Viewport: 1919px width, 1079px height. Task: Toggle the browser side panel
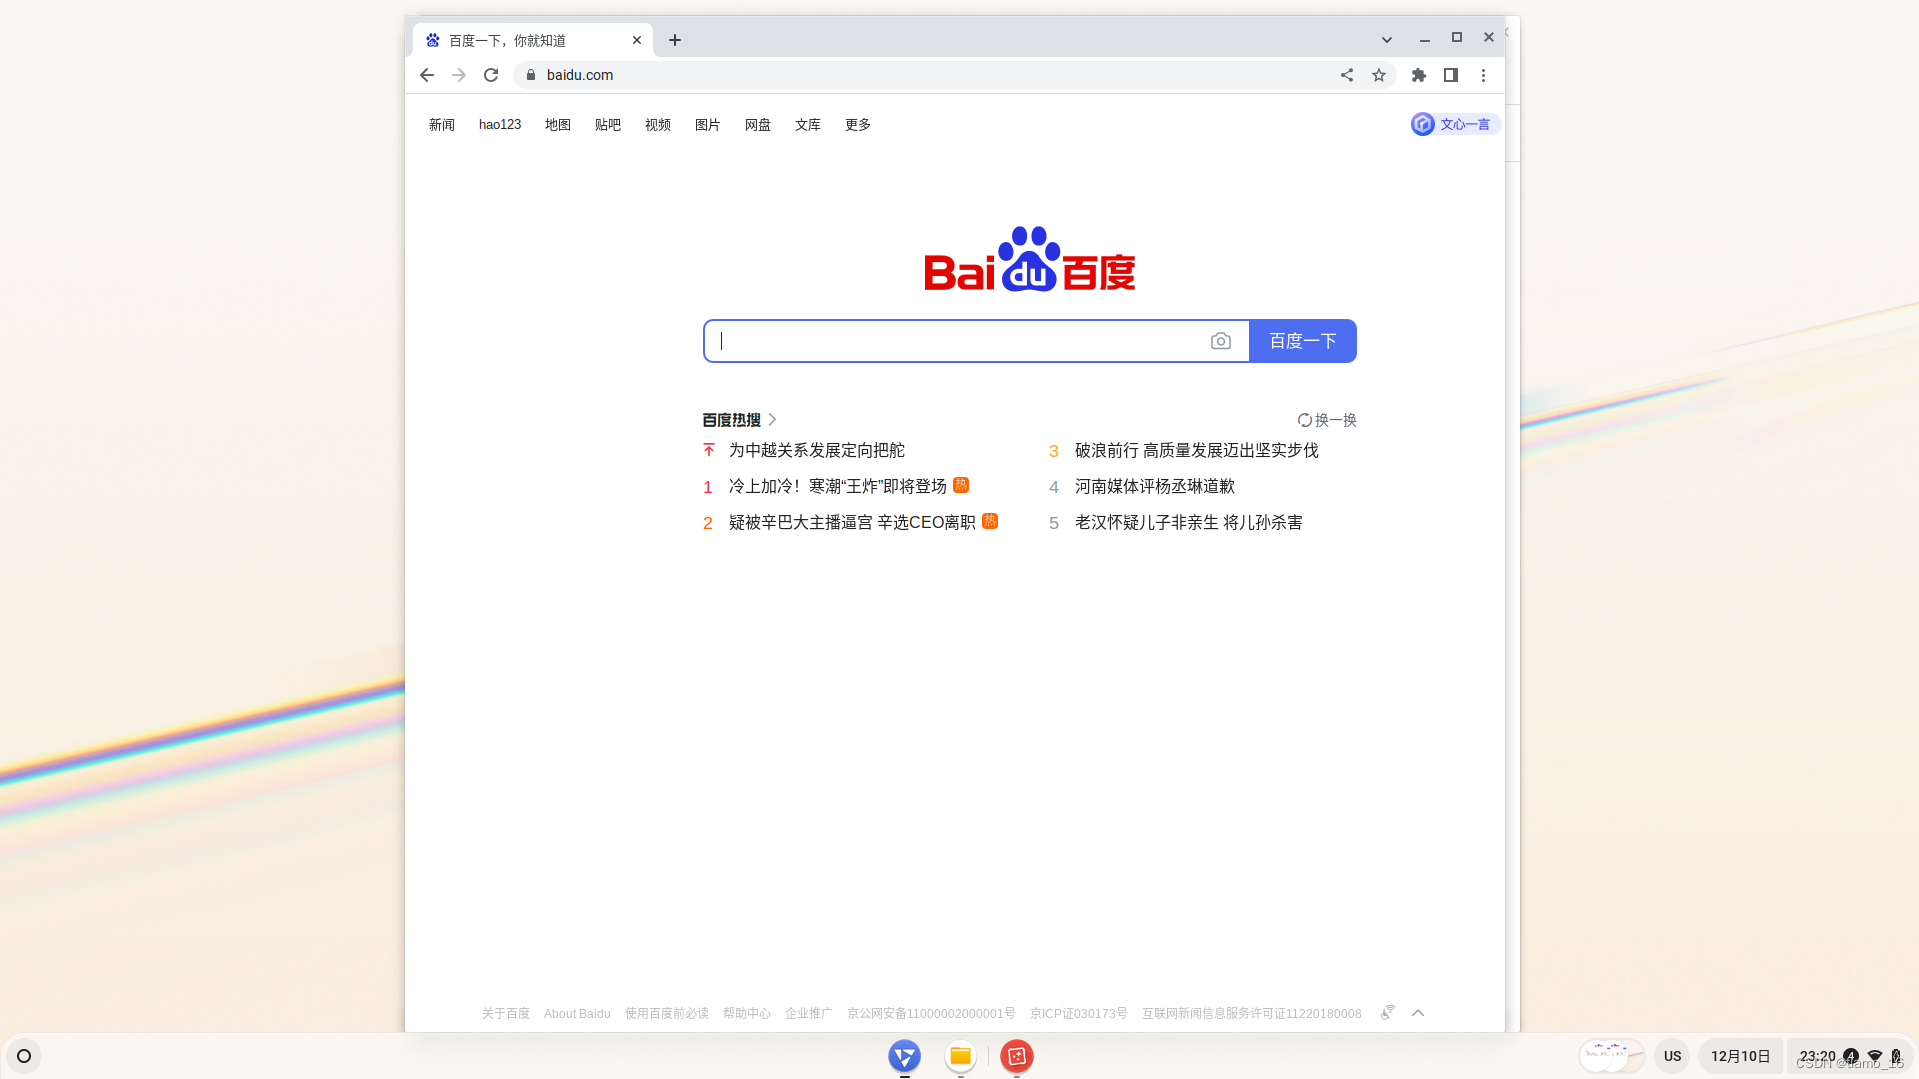[x=1451, y=75]
